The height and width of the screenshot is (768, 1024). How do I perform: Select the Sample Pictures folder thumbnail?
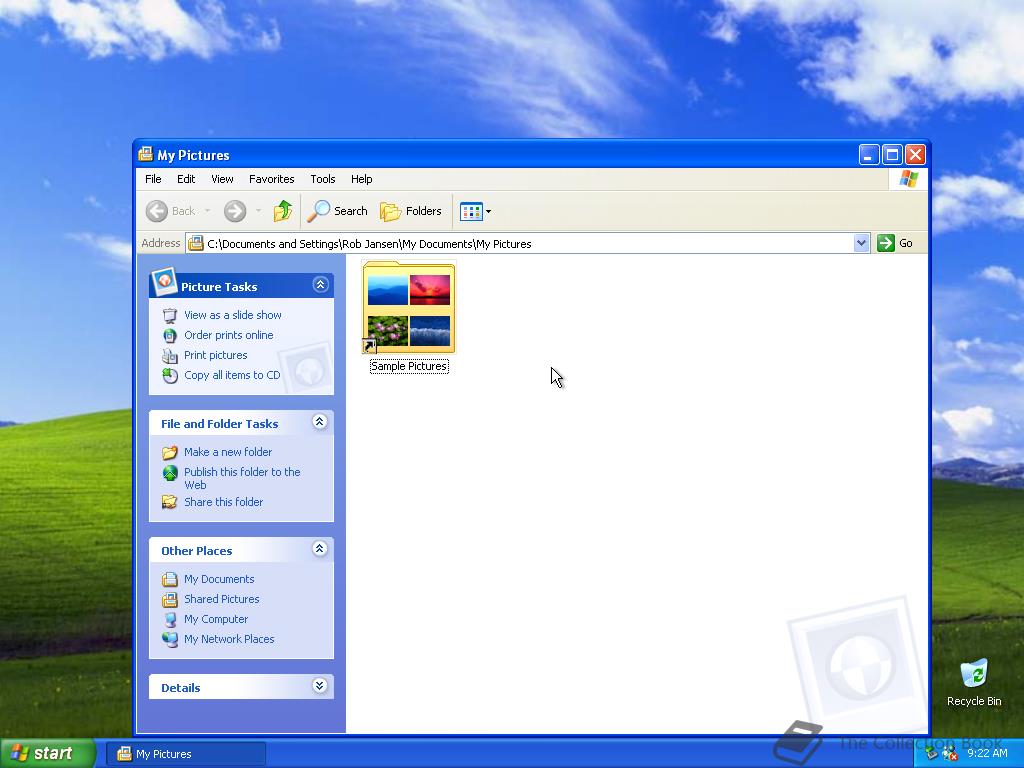(409, 307)
